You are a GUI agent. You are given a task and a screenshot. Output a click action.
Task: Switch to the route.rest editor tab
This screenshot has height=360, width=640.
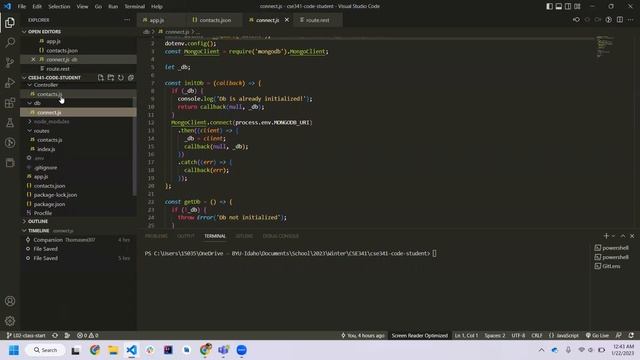pos(318,20)
